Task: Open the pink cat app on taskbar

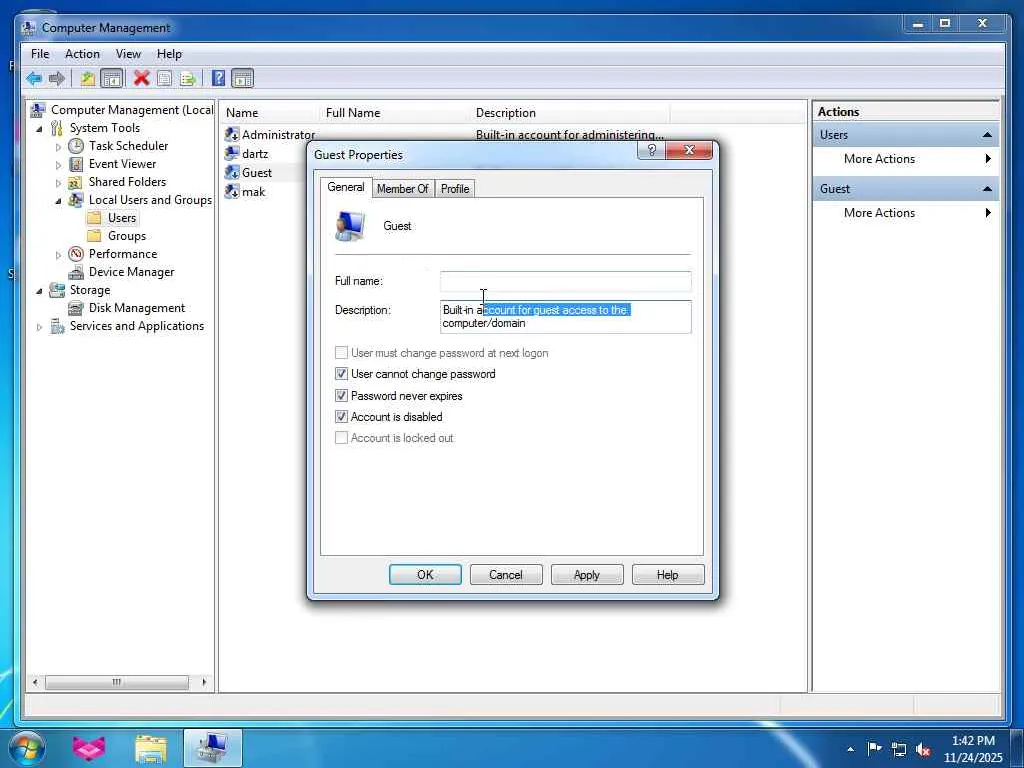Action: [x=89, y=748]
